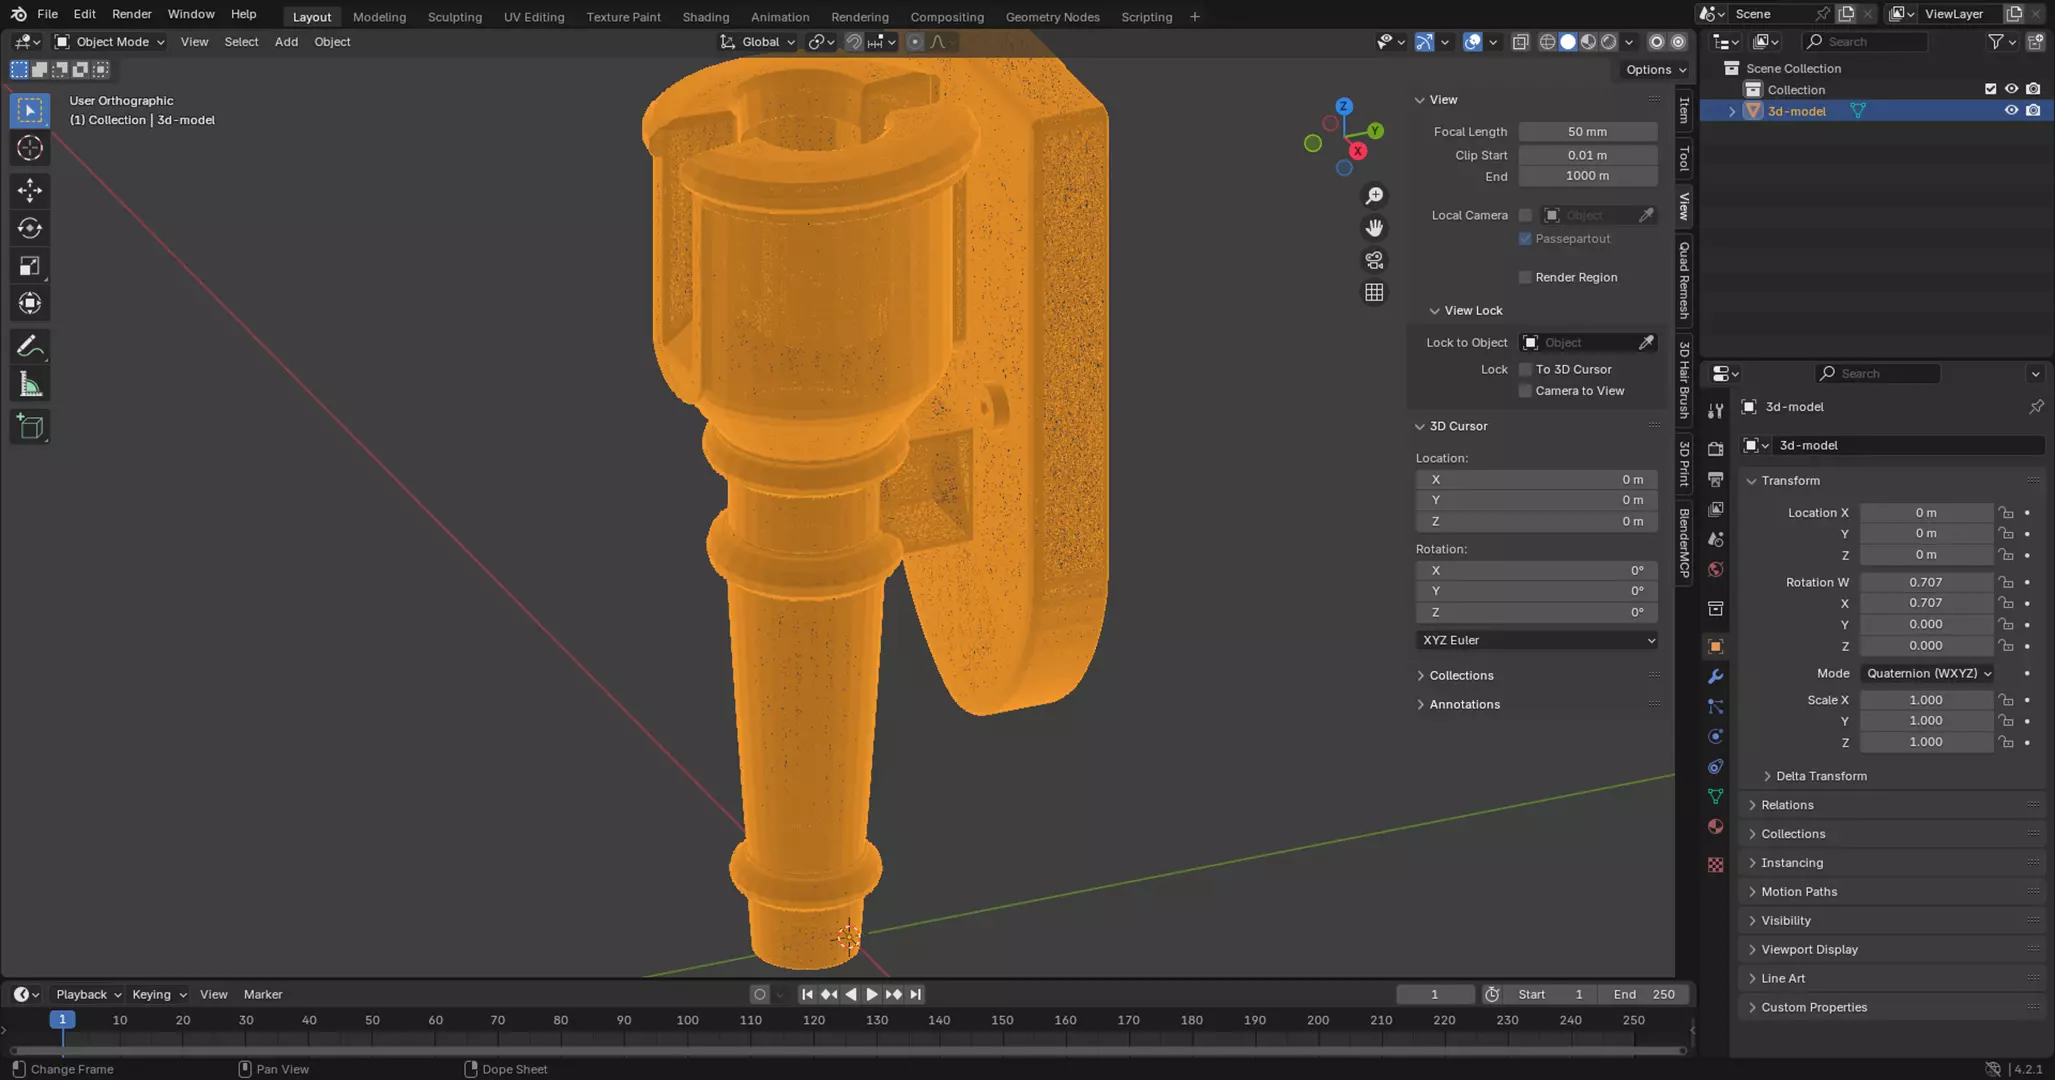The image size is (2055, 1080).
Task: Open the Playback popover in the timeline
Action: [x=88, y=994]
